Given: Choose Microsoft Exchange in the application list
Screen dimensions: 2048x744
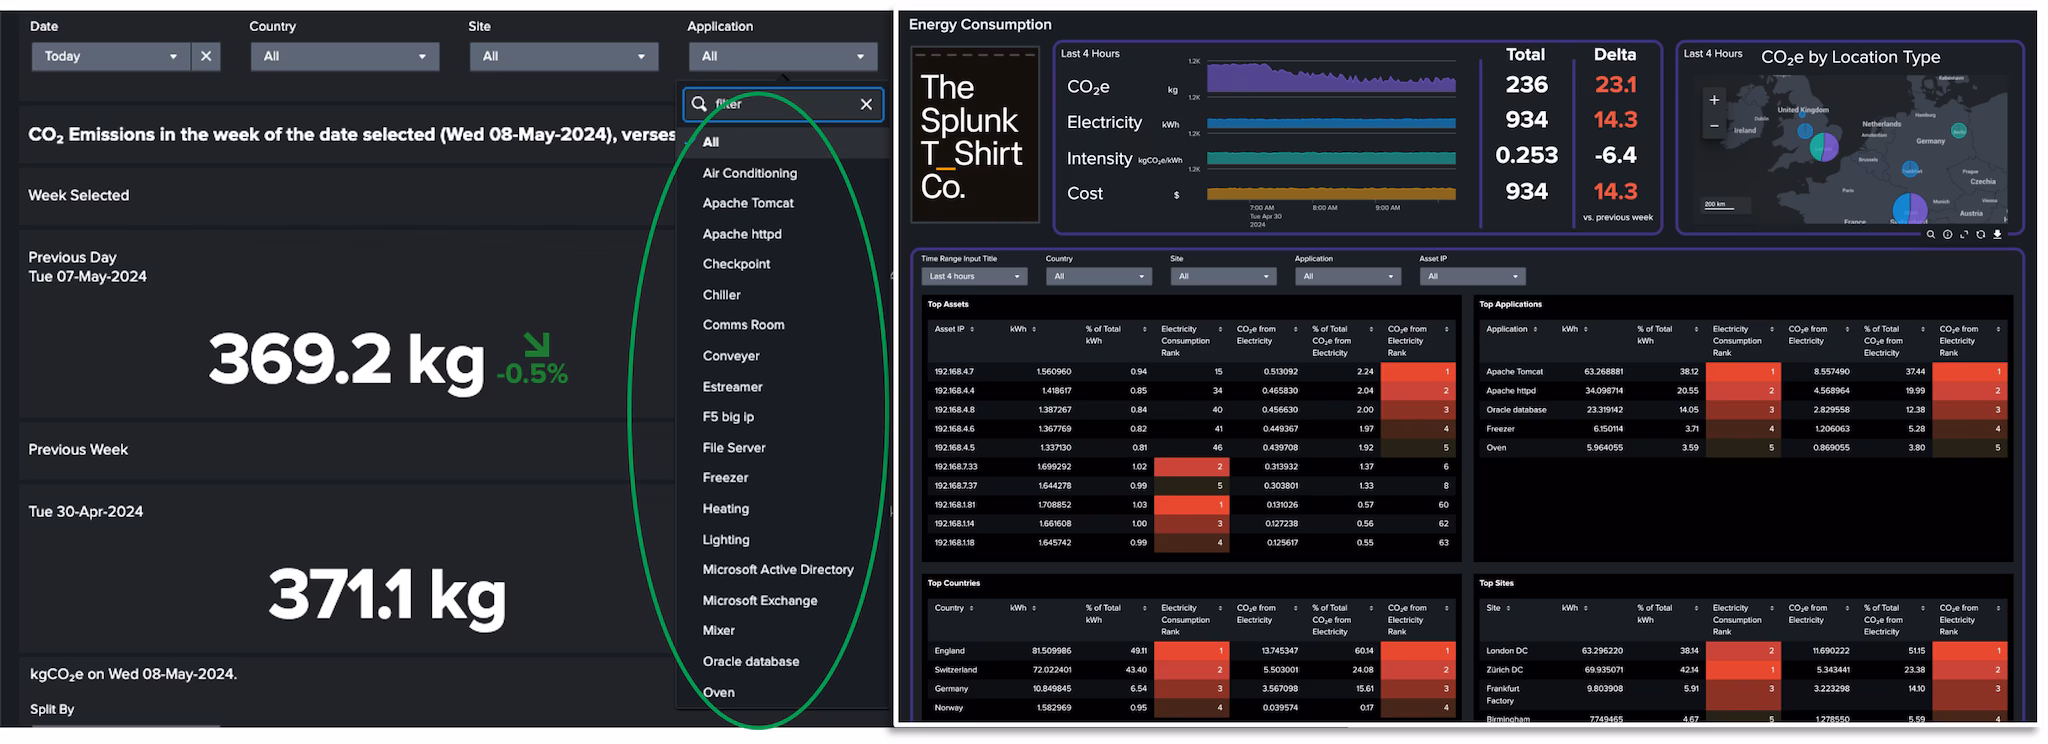Looking at the screenshot, I should pos(759,600).
